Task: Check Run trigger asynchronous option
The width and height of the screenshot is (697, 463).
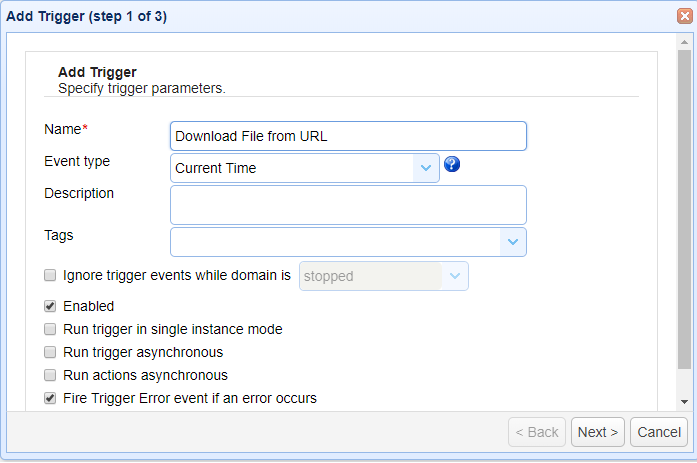Action: pos(50,352)
